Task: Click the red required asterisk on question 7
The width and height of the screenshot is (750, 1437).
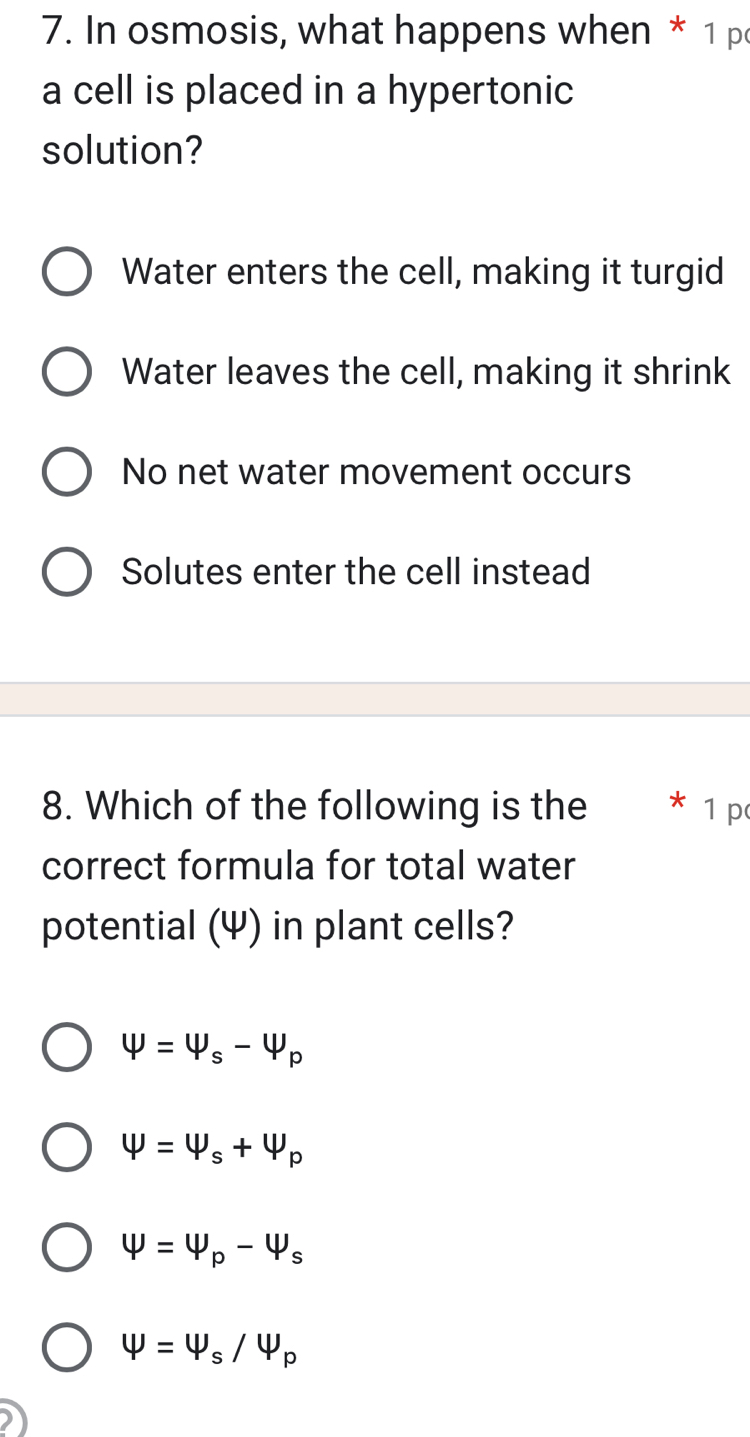Action: pyautogui.click(x=682, y=32)
